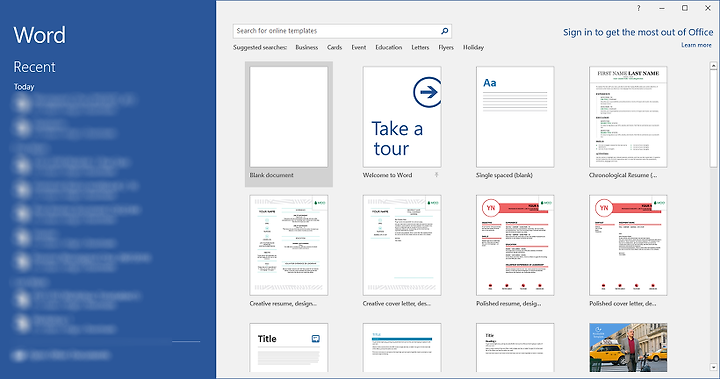
Task: Click the template list scroll up arrow
Action: 714,66
